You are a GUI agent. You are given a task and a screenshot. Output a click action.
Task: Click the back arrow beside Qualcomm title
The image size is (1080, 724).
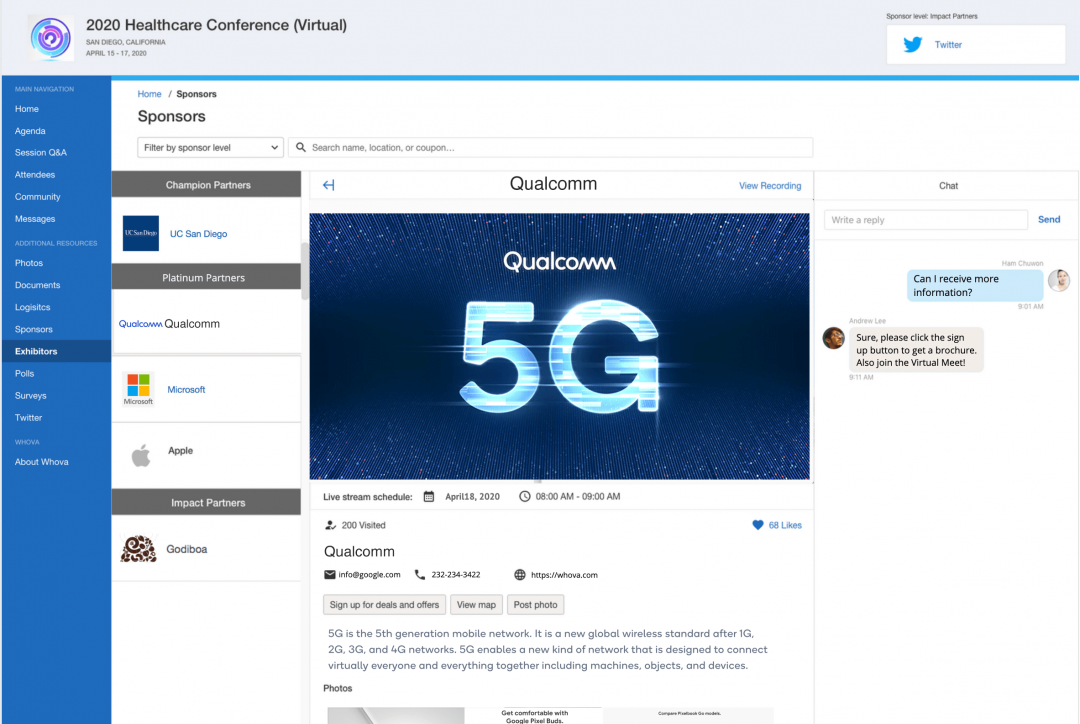click(x=328, y=185)
